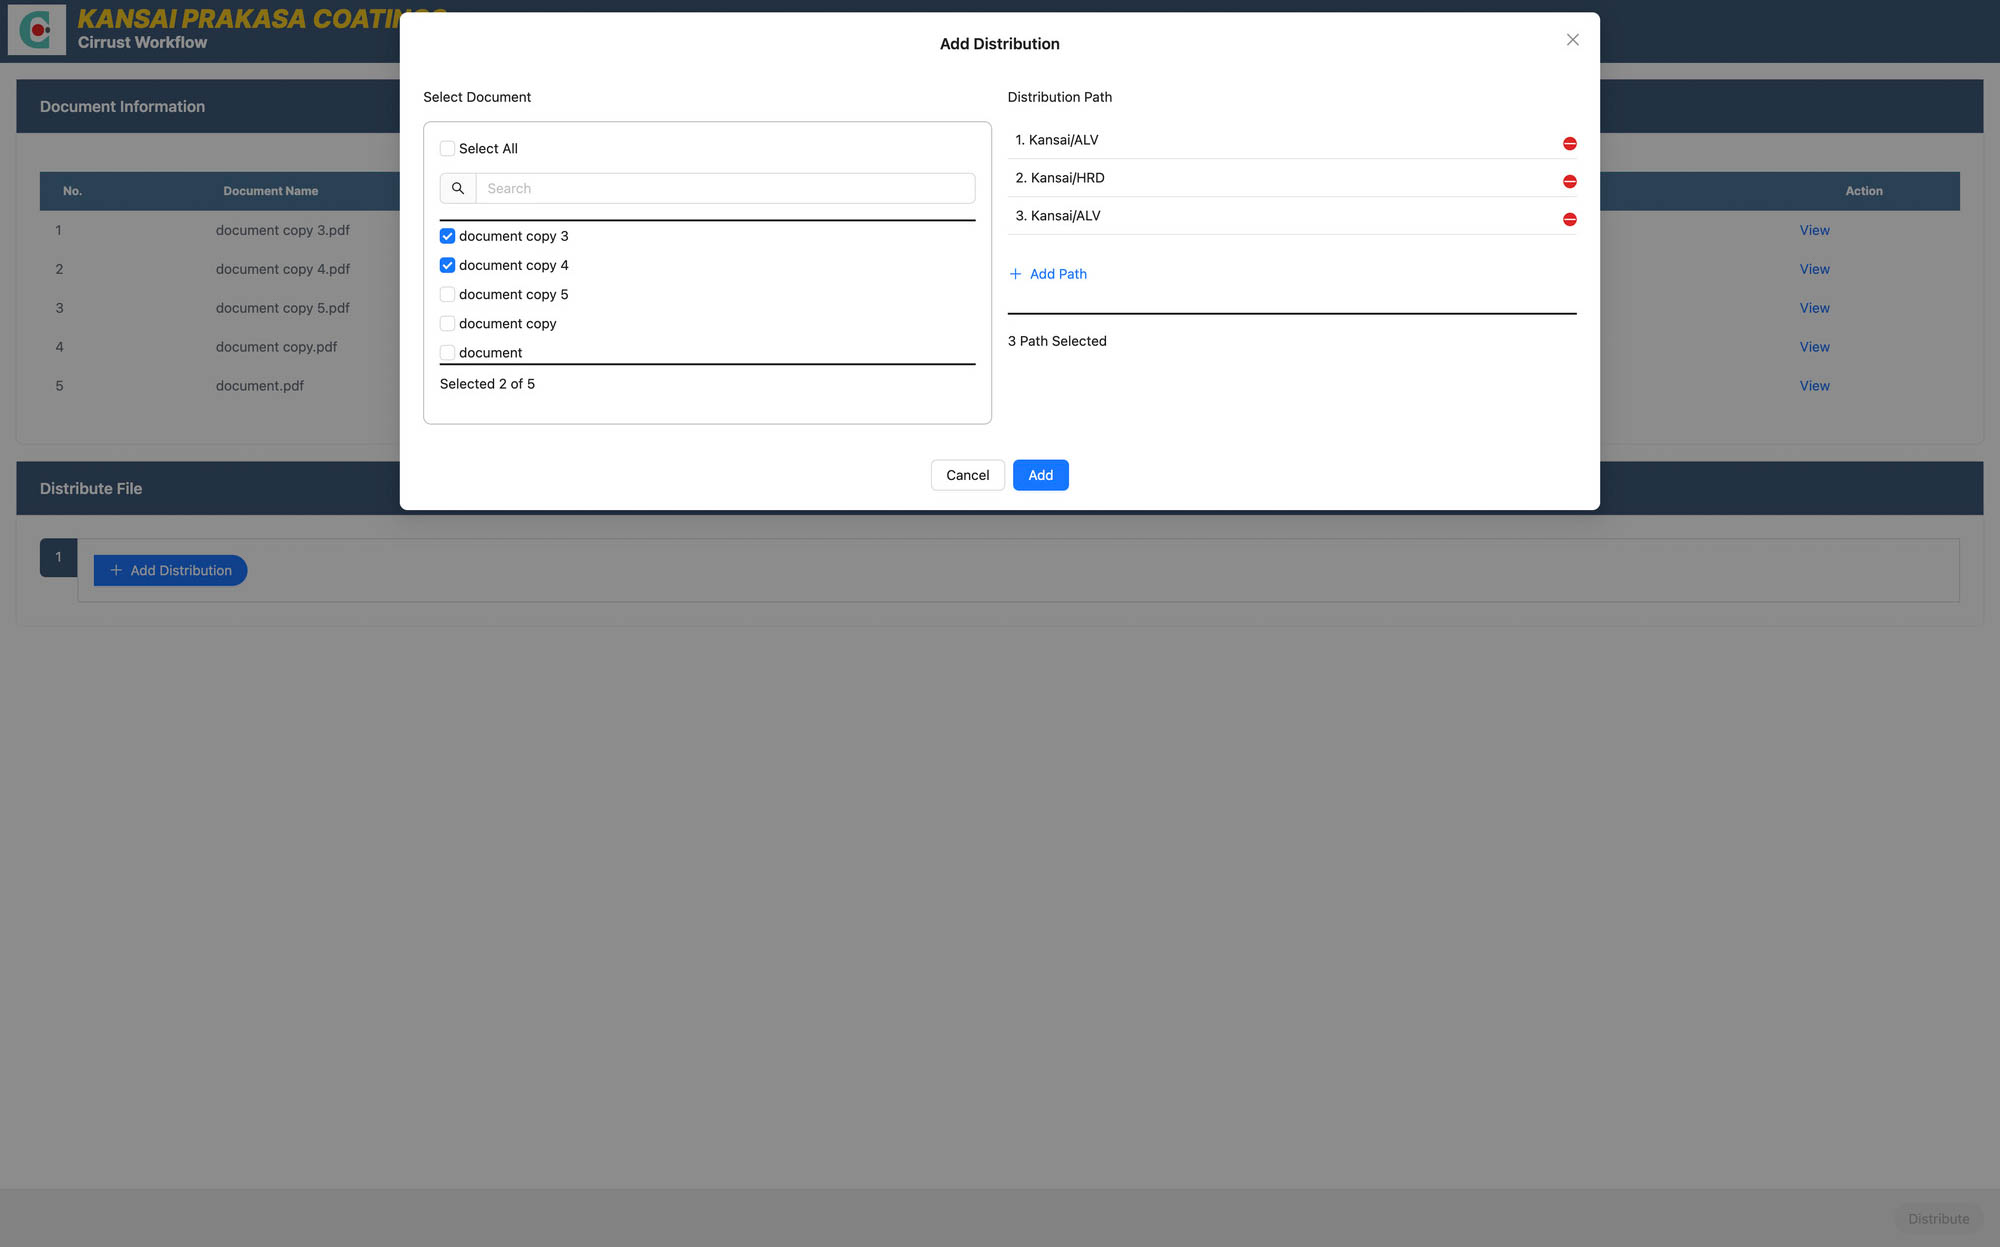Click the Add button
Screen dimensions: 2000x1247
pos(1041,475)
